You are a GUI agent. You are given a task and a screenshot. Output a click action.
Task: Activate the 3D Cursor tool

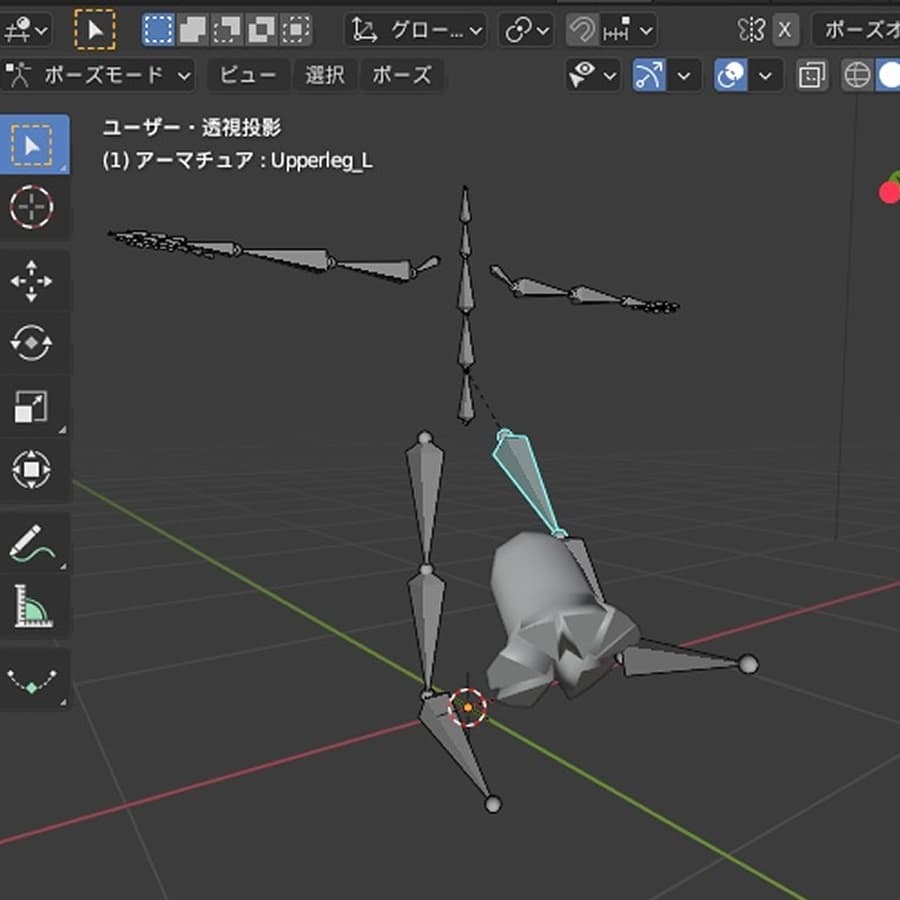coord(32,208)
